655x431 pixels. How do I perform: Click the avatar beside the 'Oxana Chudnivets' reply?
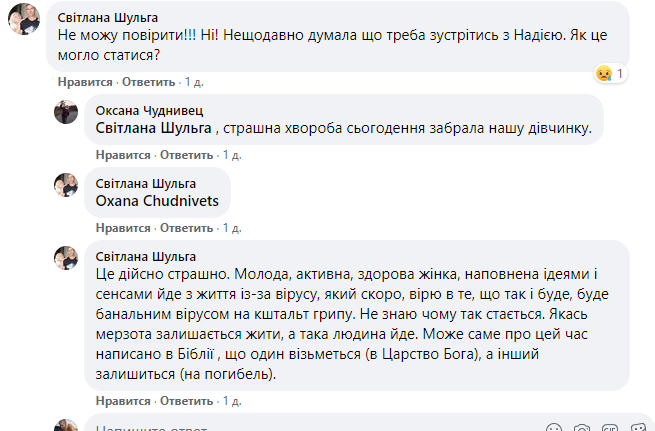click(x=66, y=184)
